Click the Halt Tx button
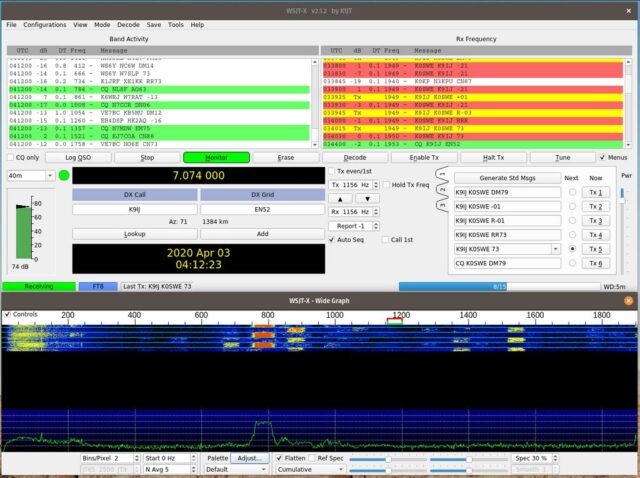The image size is (640, 478). click(x=493, y=158)
